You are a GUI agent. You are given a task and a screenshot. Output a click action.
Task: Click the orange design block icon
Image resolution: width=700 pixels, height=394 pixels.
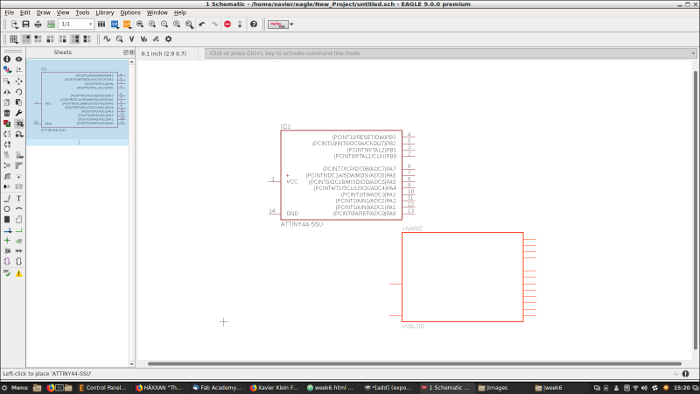(127, 24)
